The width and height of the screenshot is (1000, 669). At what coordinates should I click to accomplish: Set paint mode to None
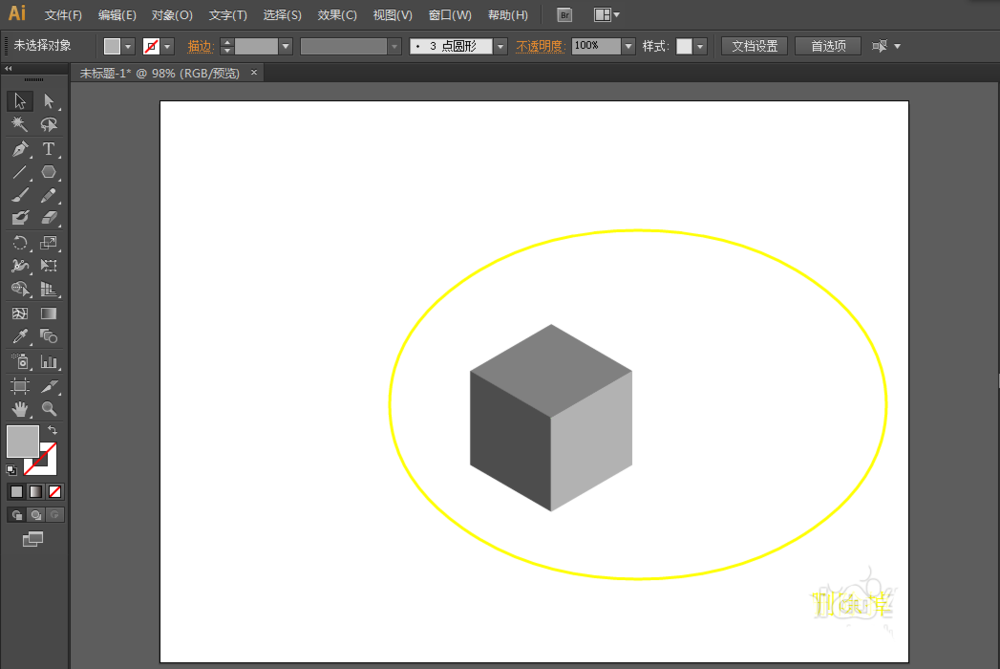tap(55, 492)
